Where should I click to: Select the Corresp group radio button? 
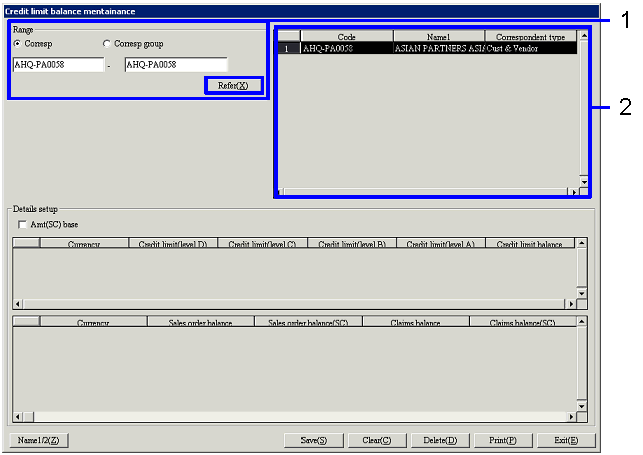107,43
